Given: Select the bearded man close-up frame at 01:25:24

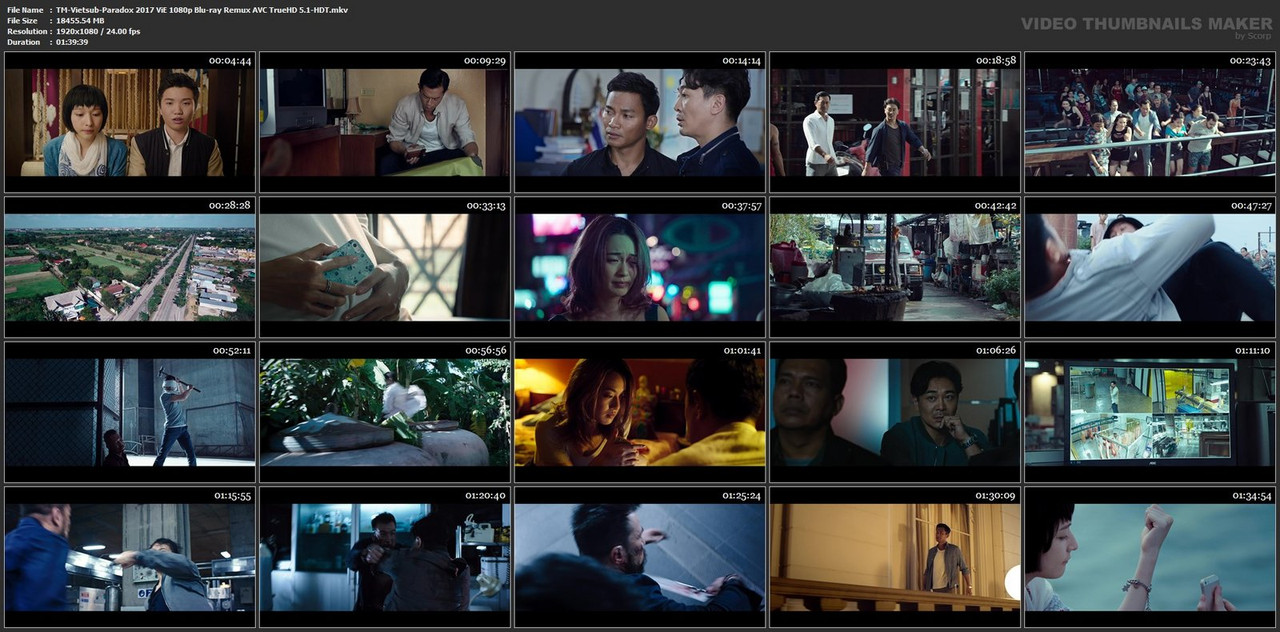Looking at the screenshot, I should (x=640, y=557).
